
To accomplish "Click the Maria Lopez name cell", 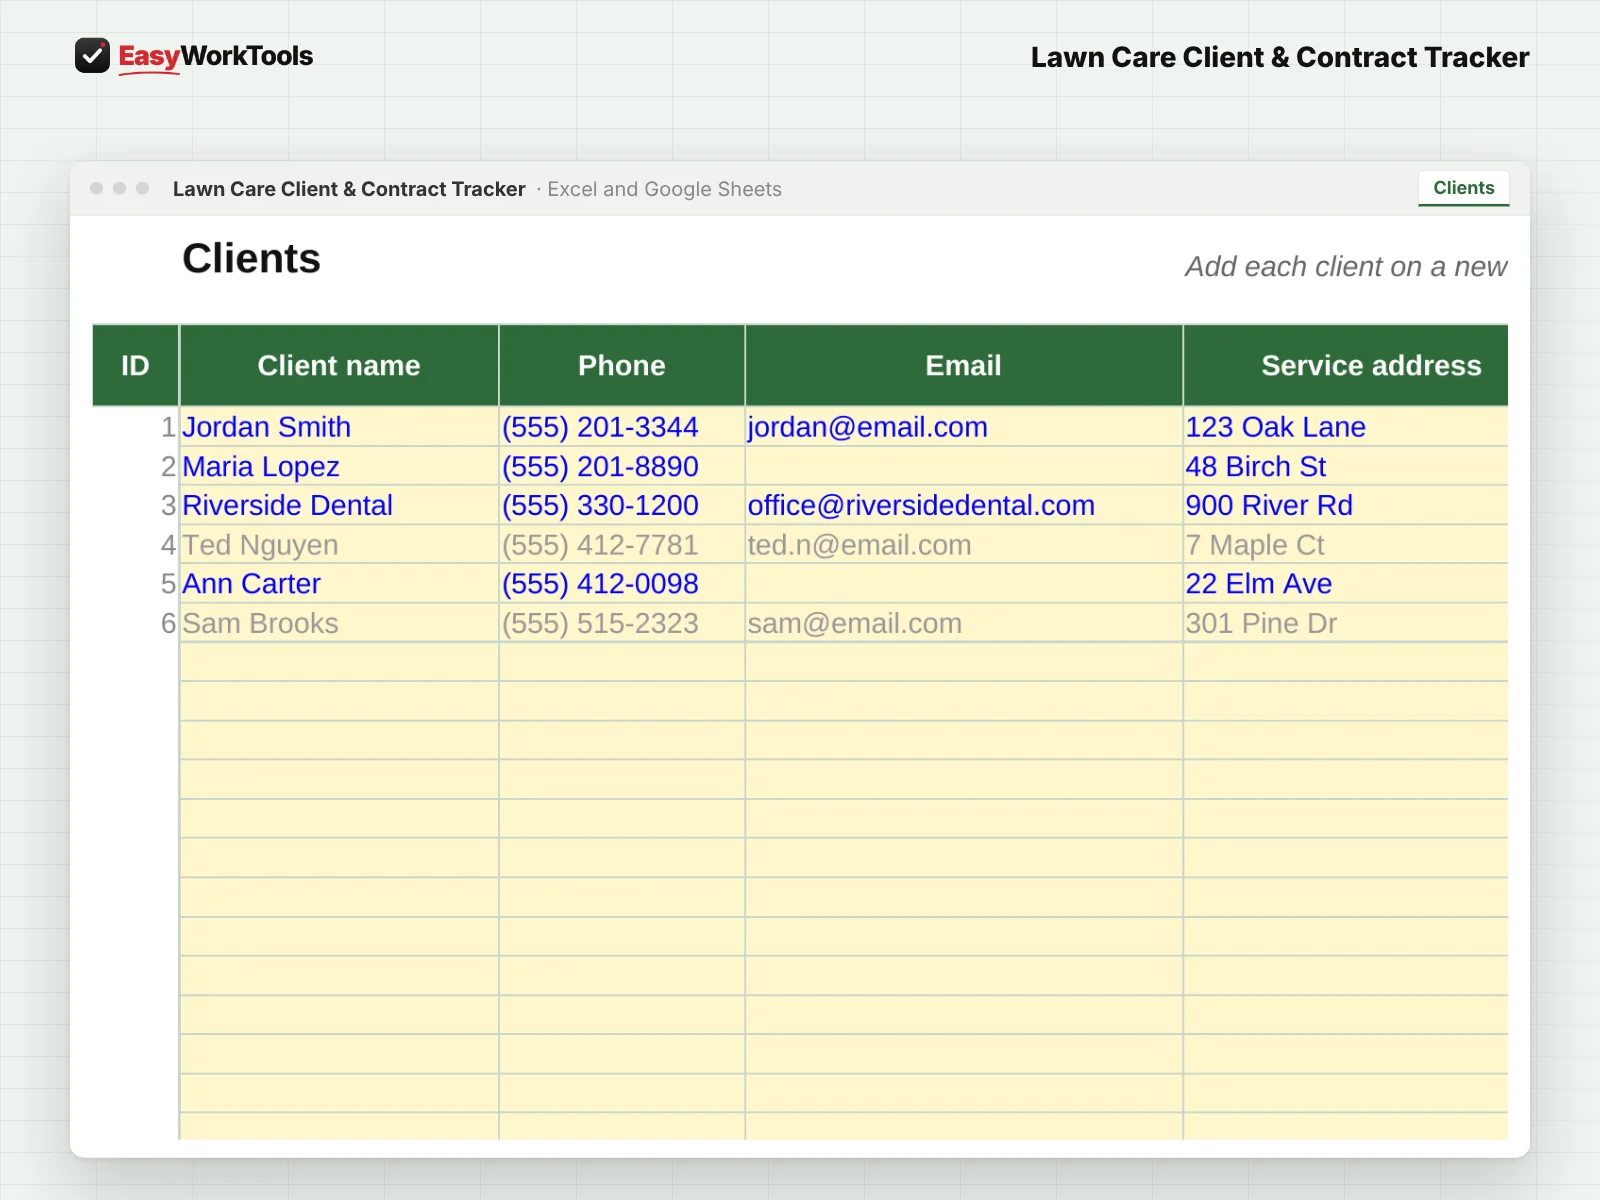I will [x=339, y=466].
